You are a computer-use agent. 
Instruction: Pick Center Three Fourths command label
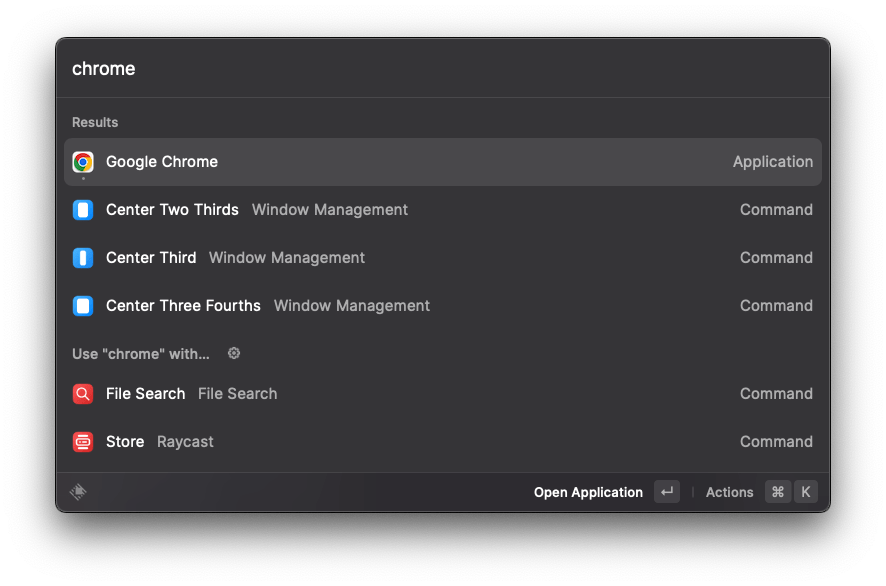pos(183,306)
